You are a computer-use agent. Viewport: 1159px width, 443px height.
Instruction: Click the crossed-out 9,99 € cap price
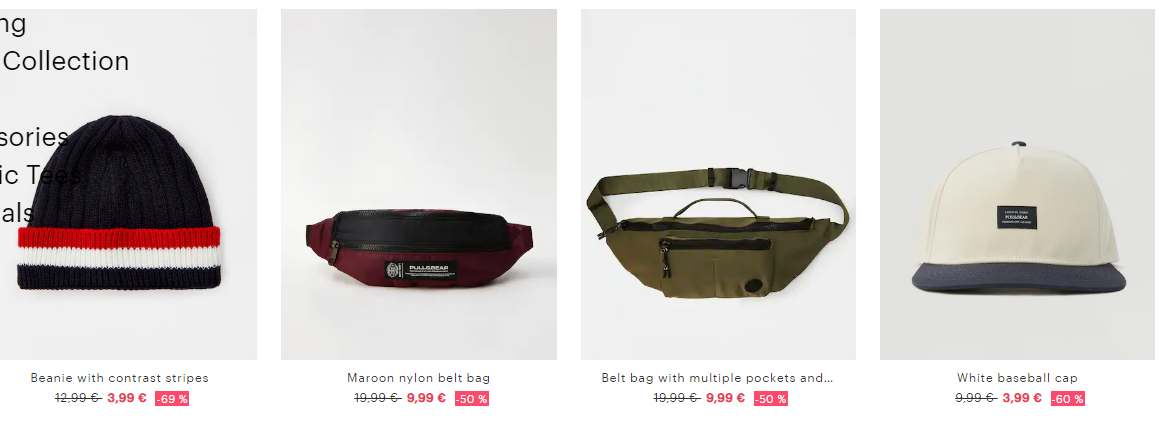click(976, 398)
